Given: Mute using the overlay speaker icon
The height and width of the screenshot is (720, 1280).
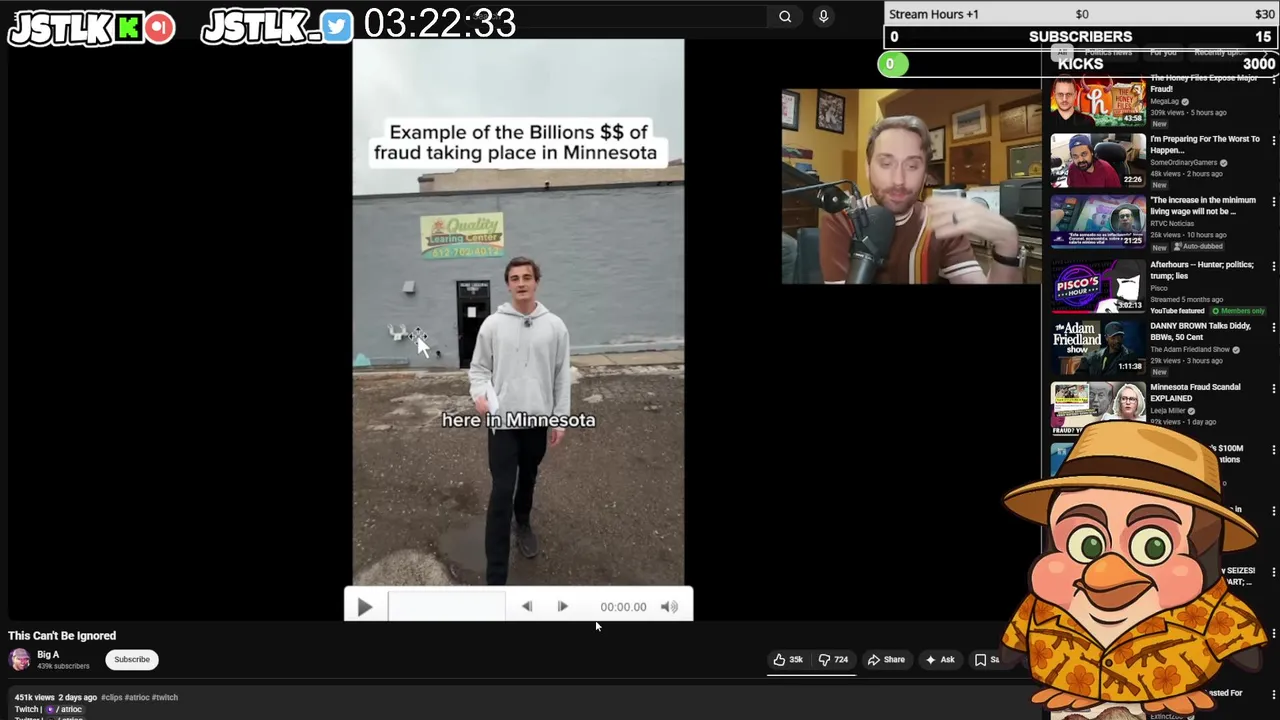Looking at the screenshot, I should click(x=669, y=606).
